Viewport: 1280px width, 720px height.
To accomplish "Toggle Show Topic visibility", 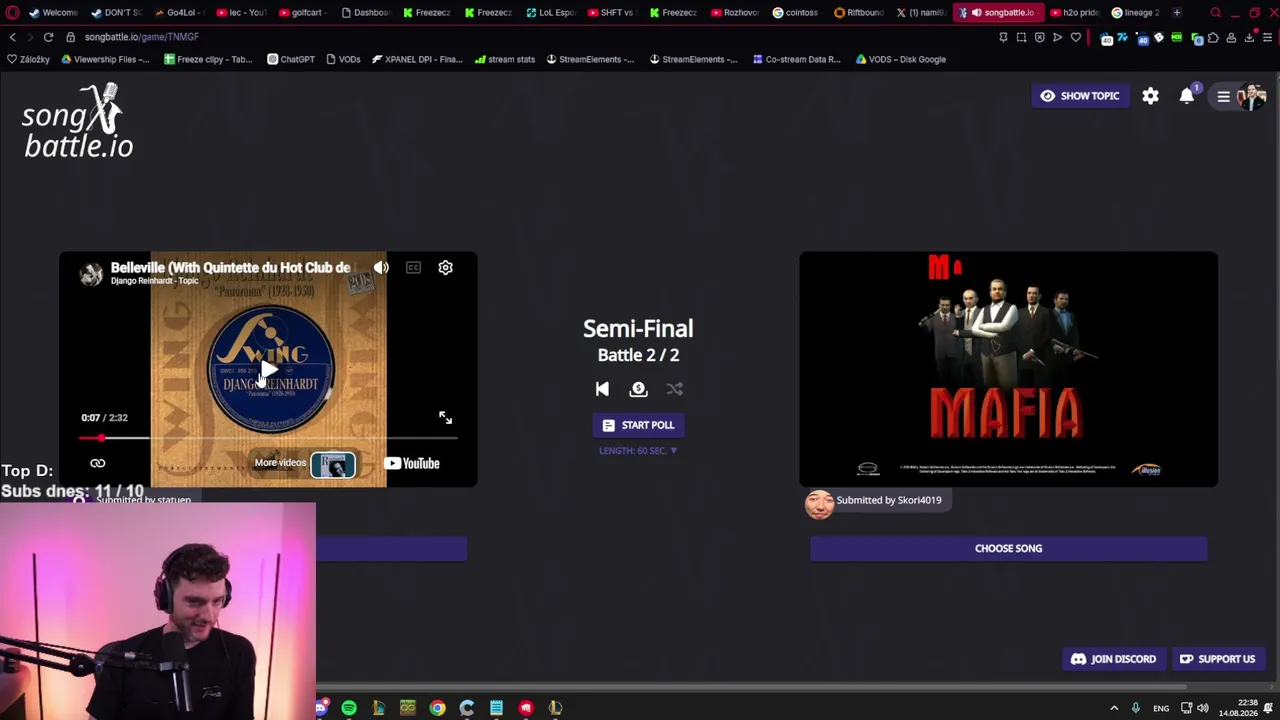I will [x=1079, y=96].
